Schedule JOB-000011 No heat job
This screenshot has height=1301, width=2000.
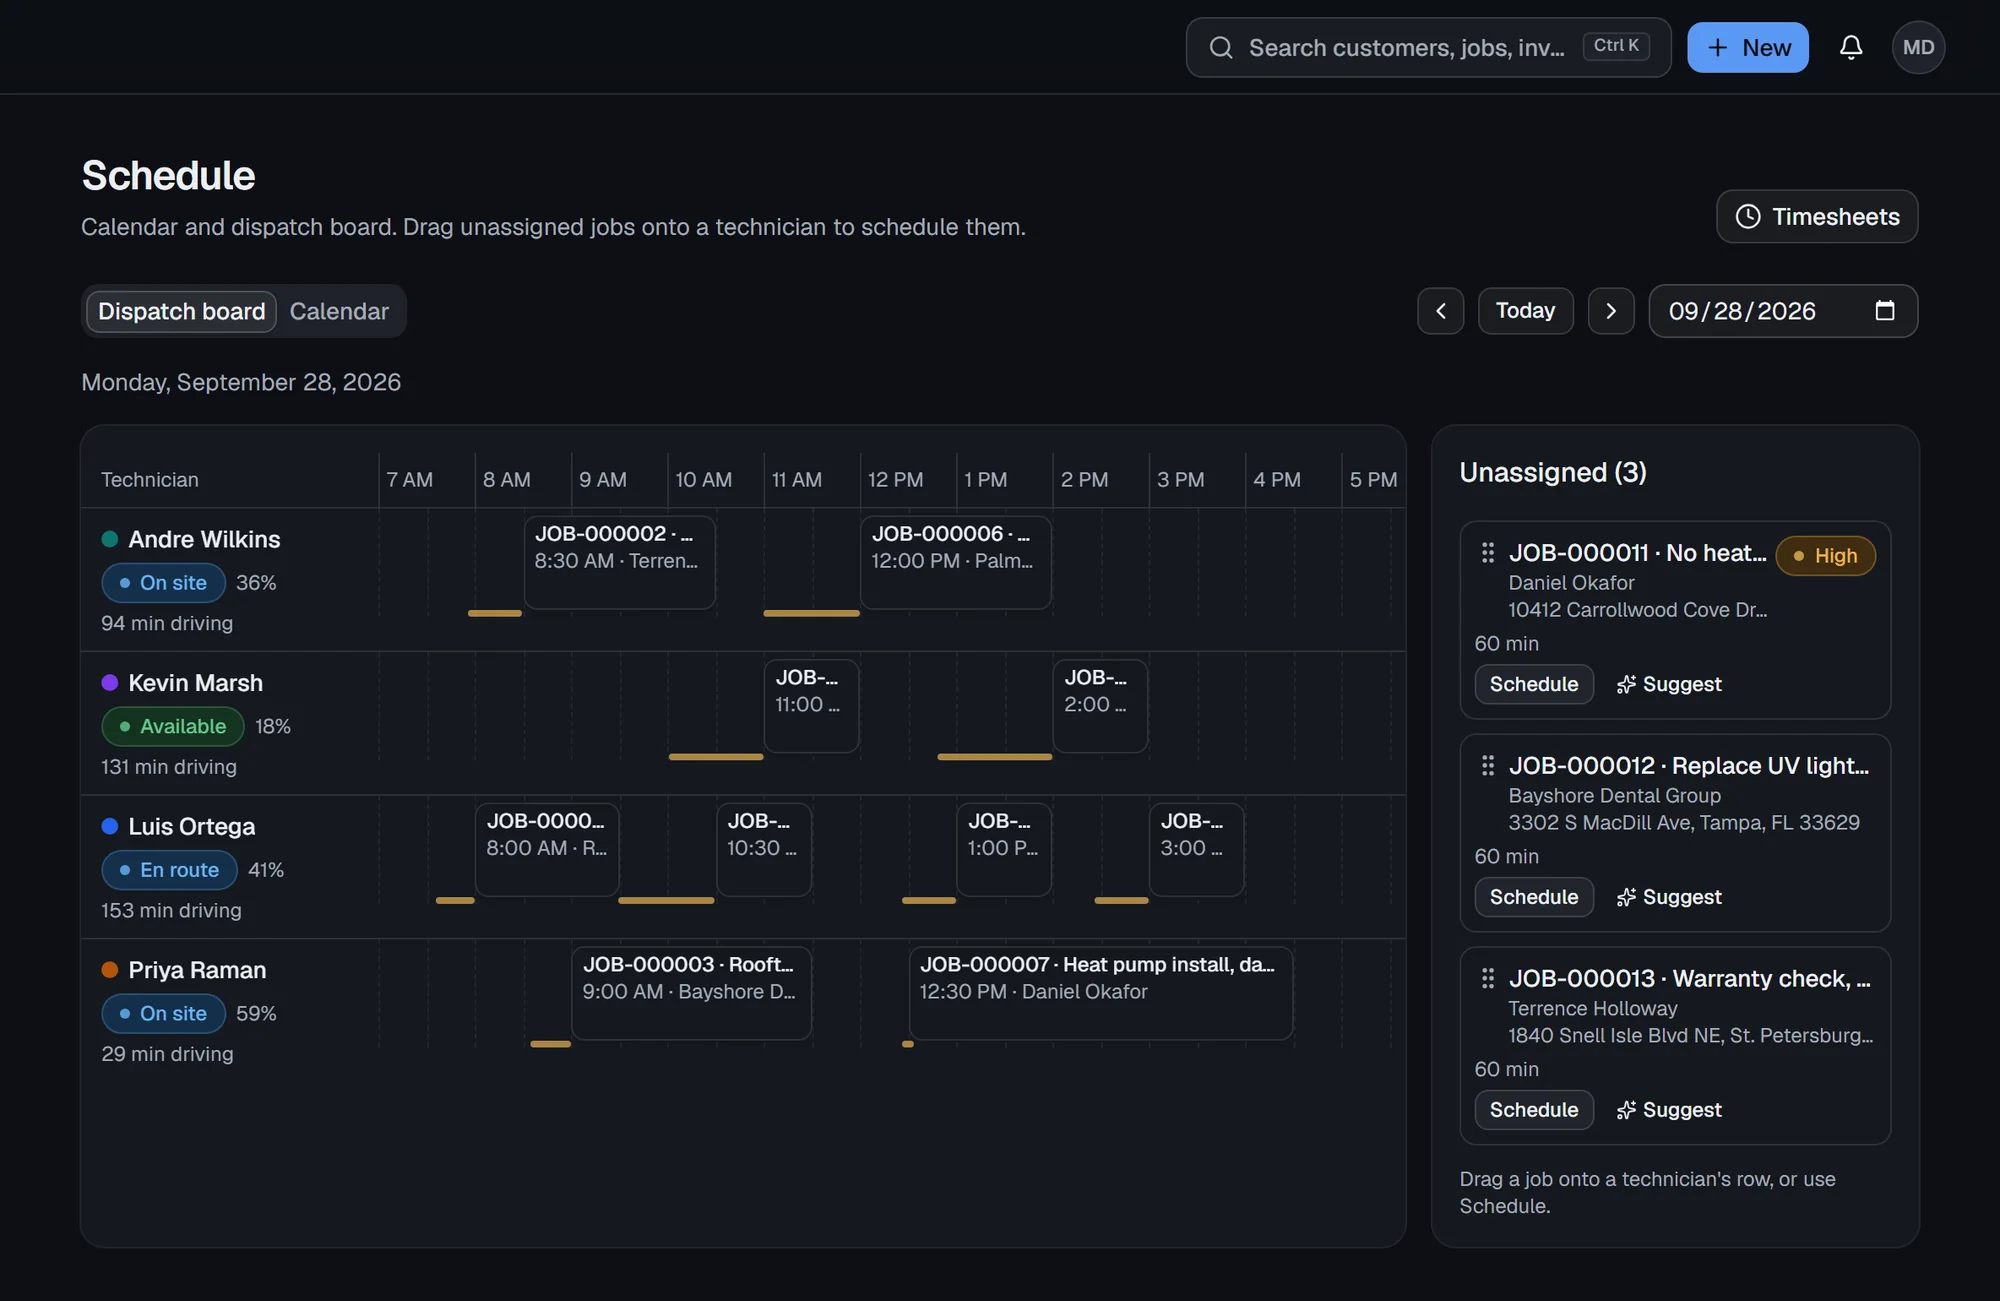pyautogui.click(x=1534, y=684)
